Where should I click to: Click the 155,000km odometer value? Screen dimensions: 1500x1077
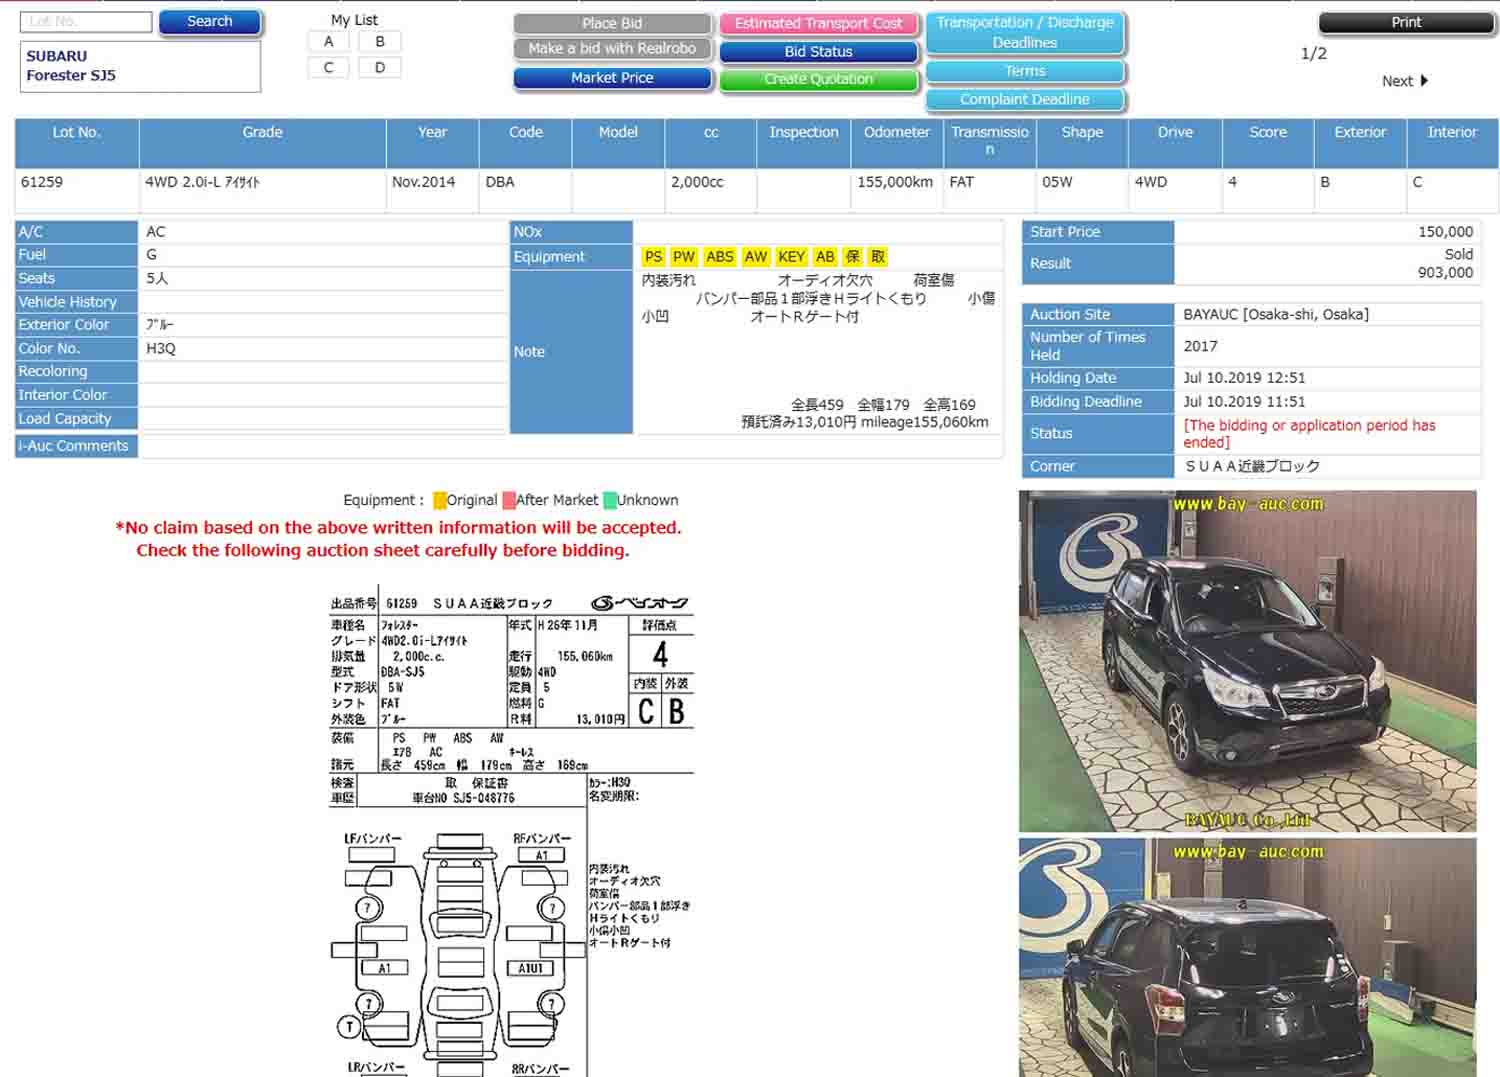pyautogui.click(x=895, y=182)
